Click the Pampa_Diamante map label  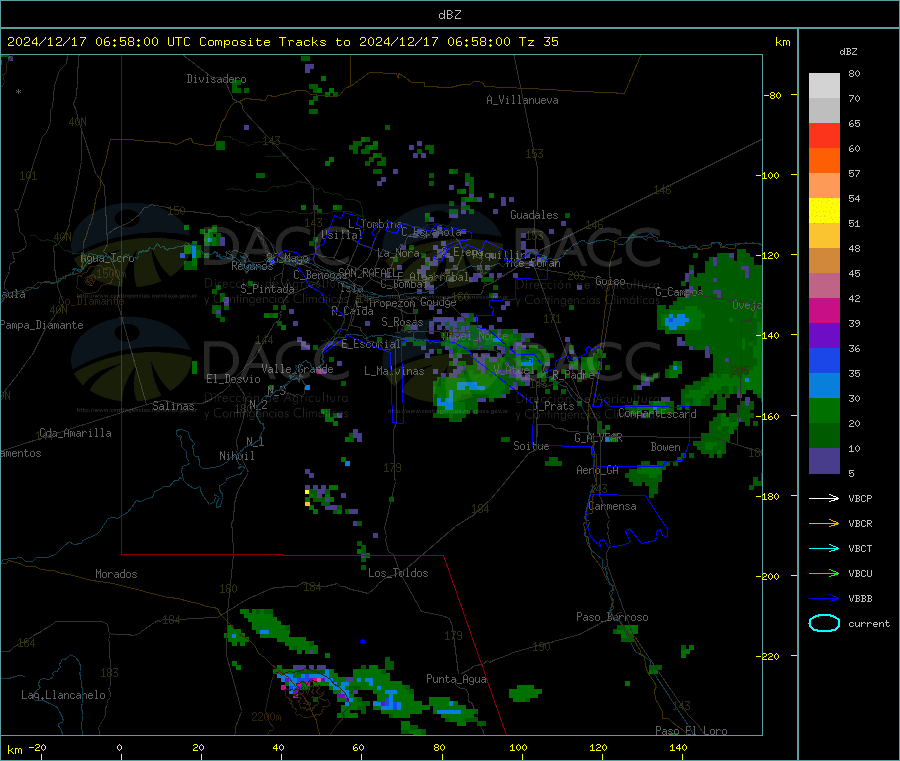coord(42,325)
